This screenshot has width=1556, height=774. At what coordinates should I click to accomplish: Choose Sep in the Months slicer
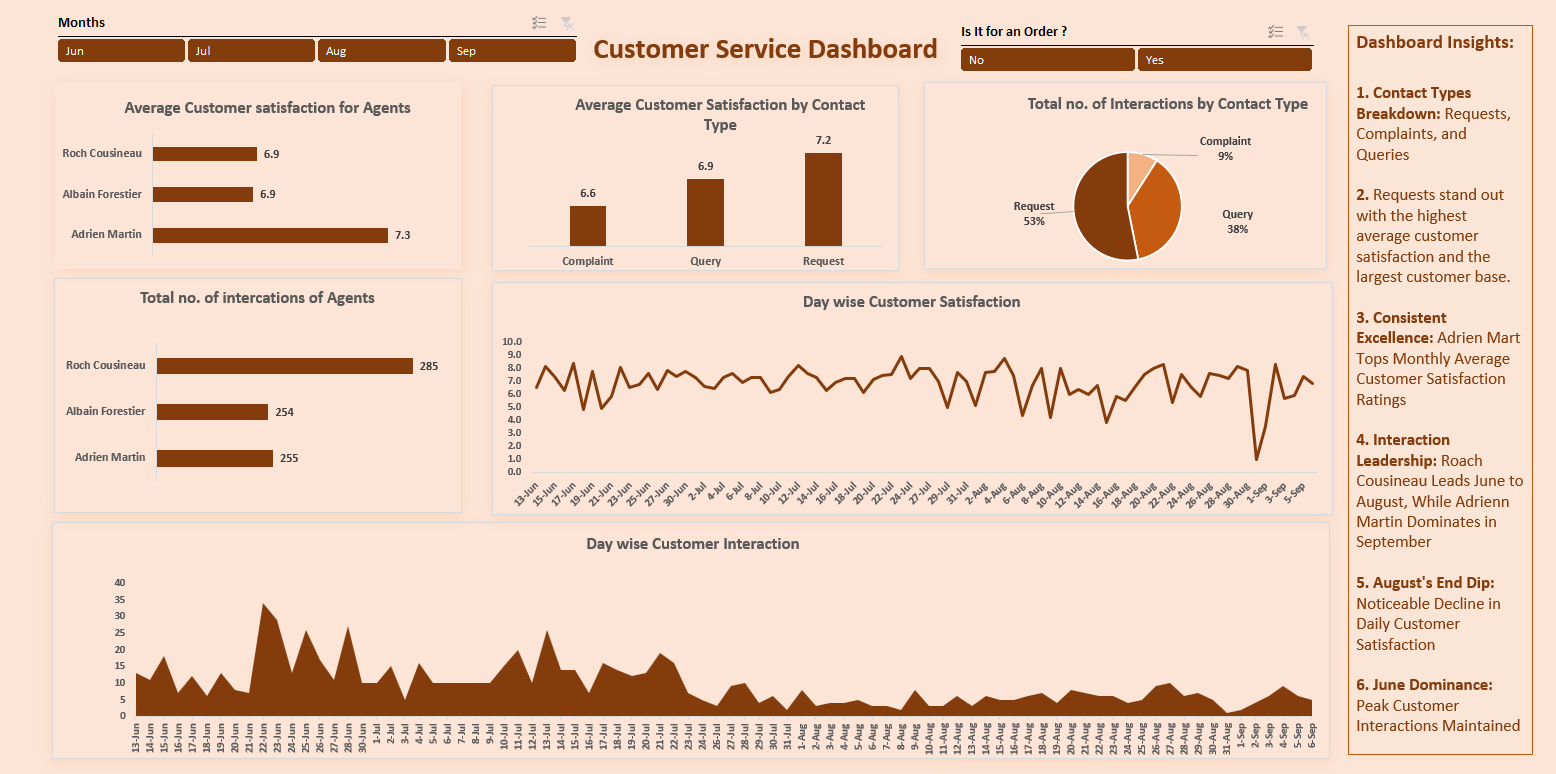click(512, 51)
